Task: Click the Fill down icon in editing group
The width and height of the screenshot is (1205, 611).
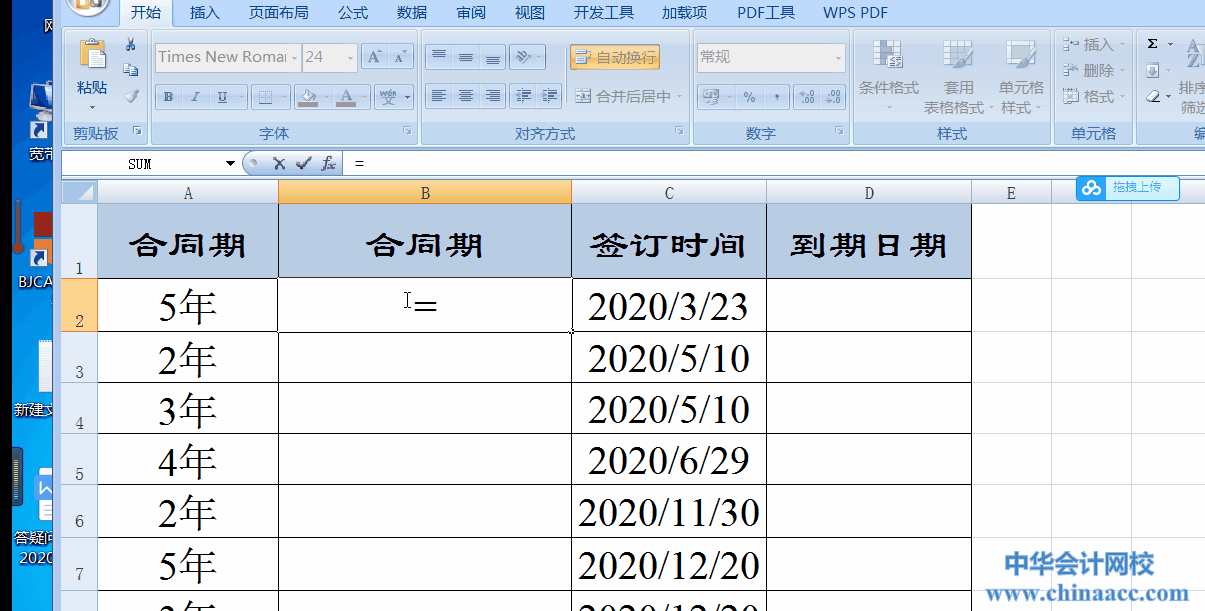Action: point(1152,71)
